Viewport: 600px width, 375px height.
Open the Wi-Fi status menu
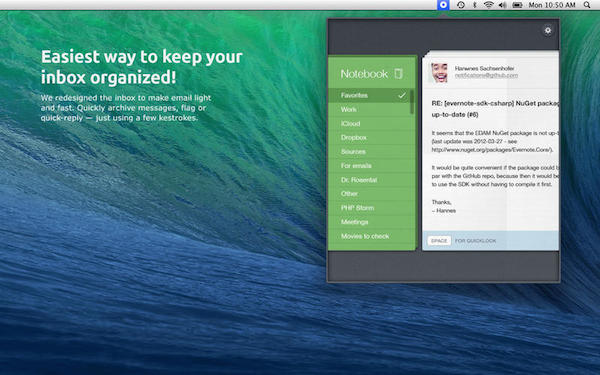tap(488, 5)
